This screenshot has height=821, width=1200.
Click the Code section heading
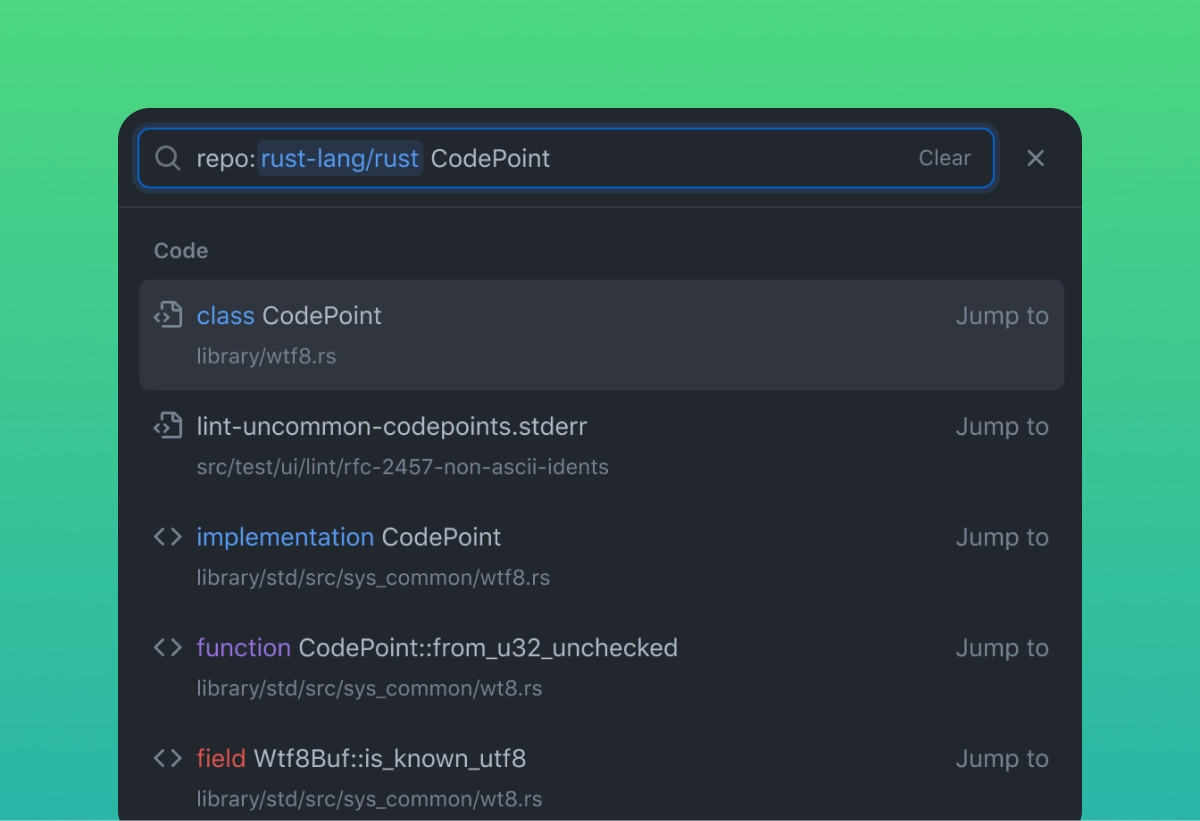181,251
